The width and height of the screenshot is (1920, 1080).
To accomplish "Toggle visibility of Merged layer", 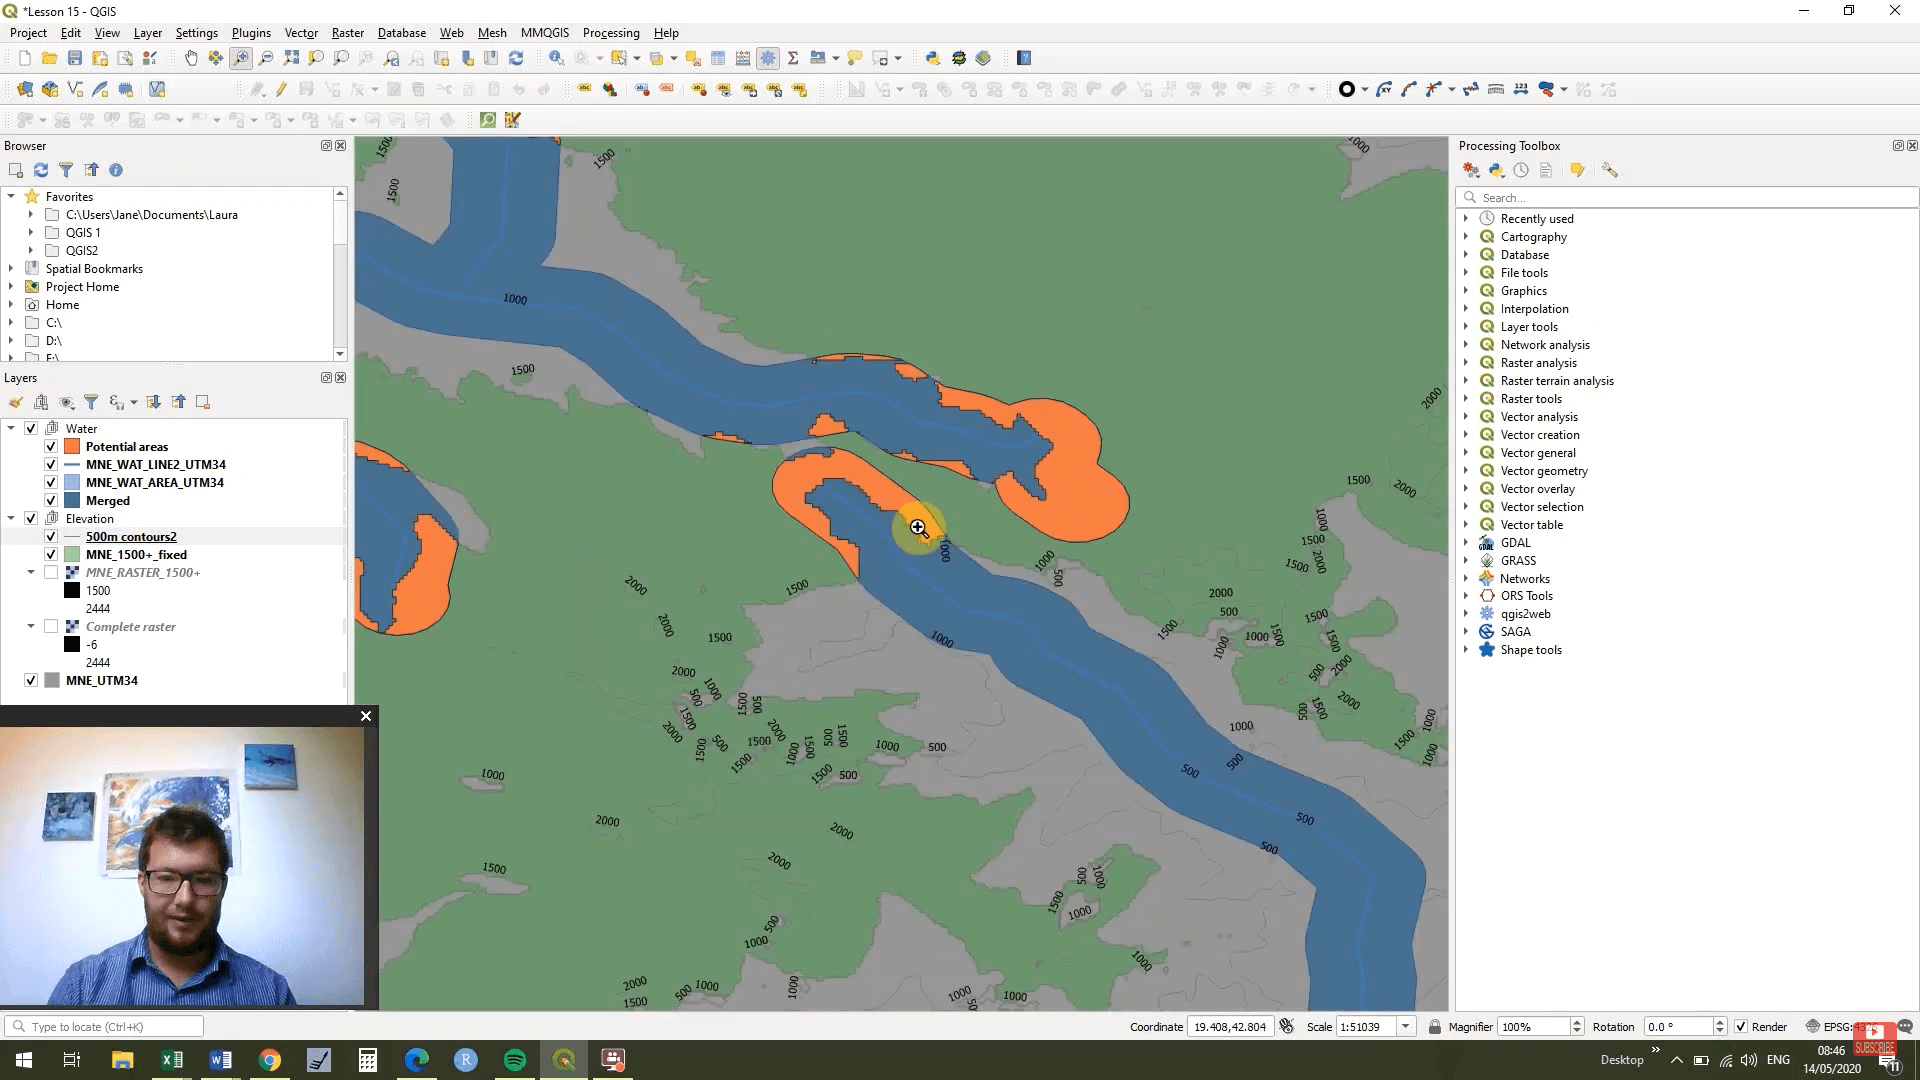I will 51,501.
